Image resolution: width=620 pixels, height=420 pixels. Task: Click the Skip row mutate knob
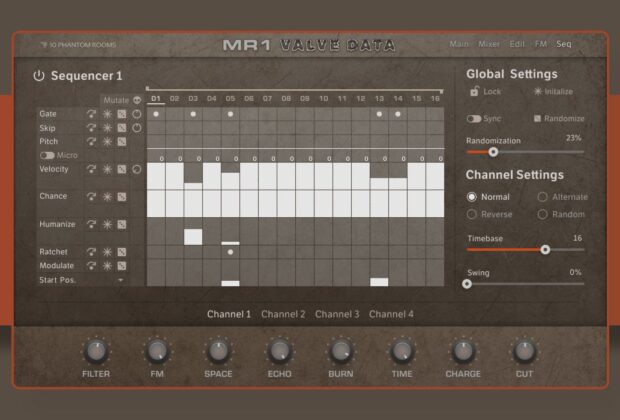click(x=137, y=128)
